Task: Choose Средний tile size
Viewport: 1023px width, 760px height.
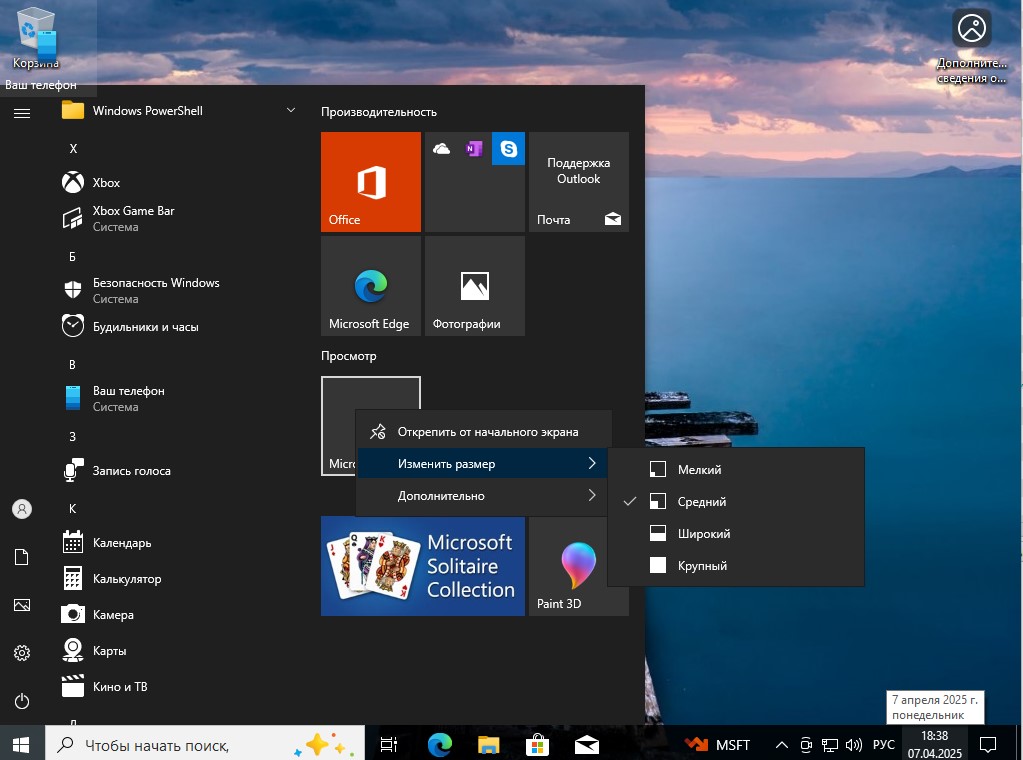Action: pos(735,501)
